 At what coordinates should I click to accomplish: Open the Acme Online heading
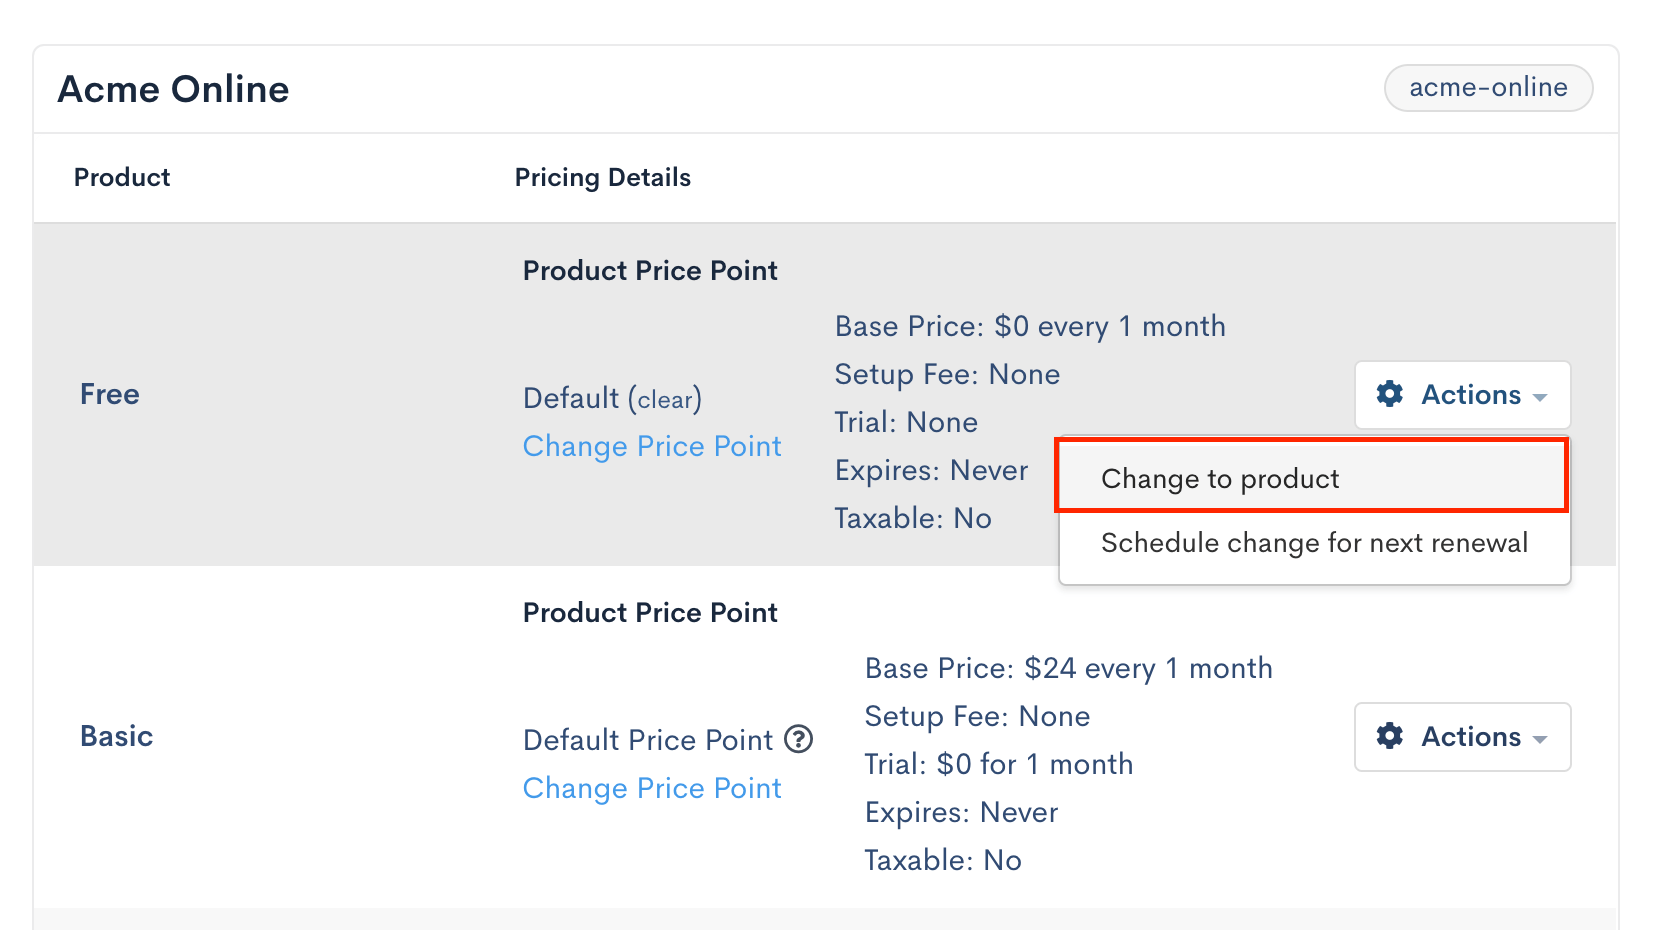click(173, 88)
